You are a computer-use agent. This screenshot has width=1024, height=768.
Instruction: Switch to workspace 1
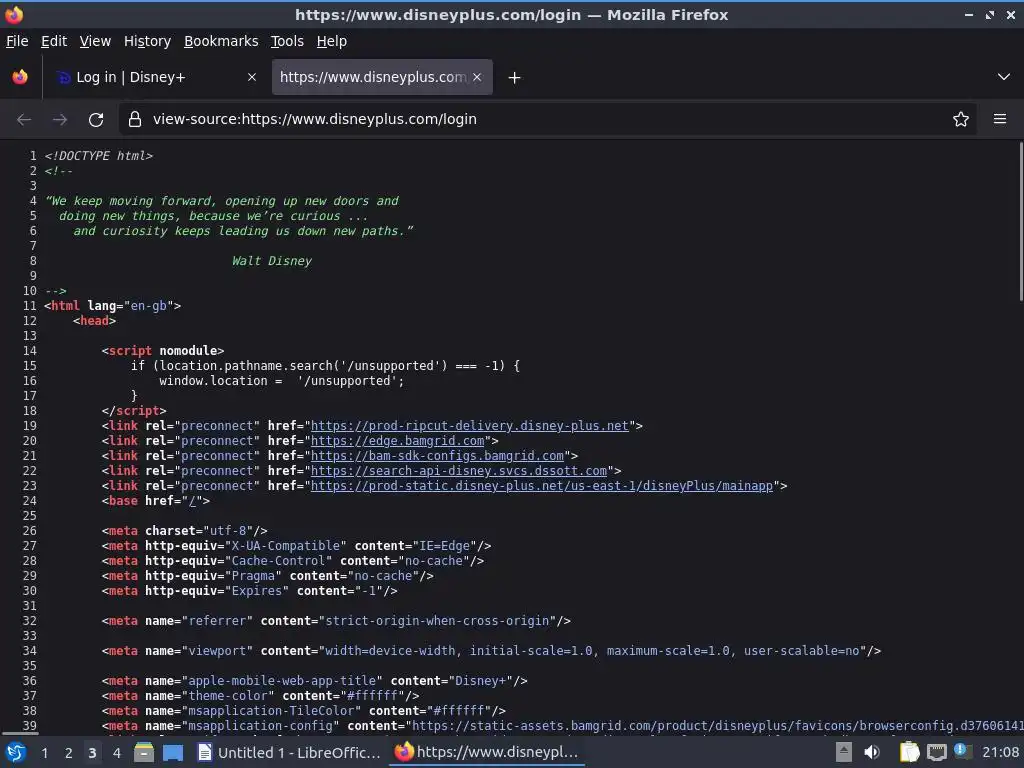[44, 753]
